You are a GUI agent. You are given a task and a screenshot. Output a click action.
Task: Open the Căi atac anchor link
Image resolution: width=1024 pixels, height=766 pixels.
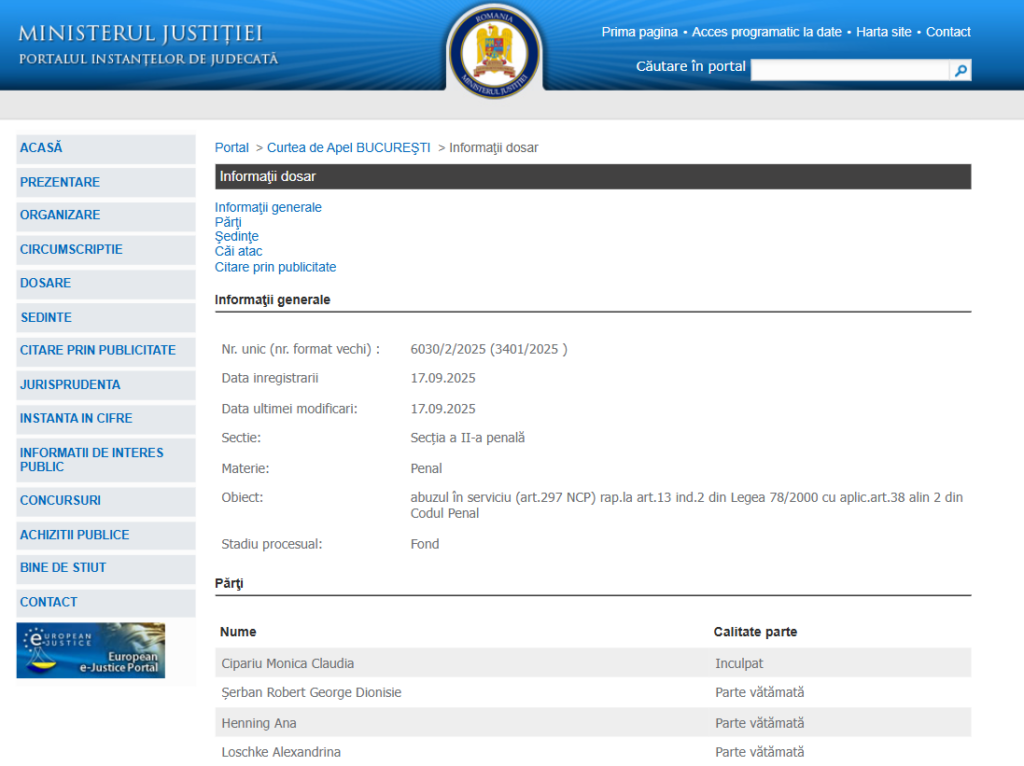pos(239,252)
